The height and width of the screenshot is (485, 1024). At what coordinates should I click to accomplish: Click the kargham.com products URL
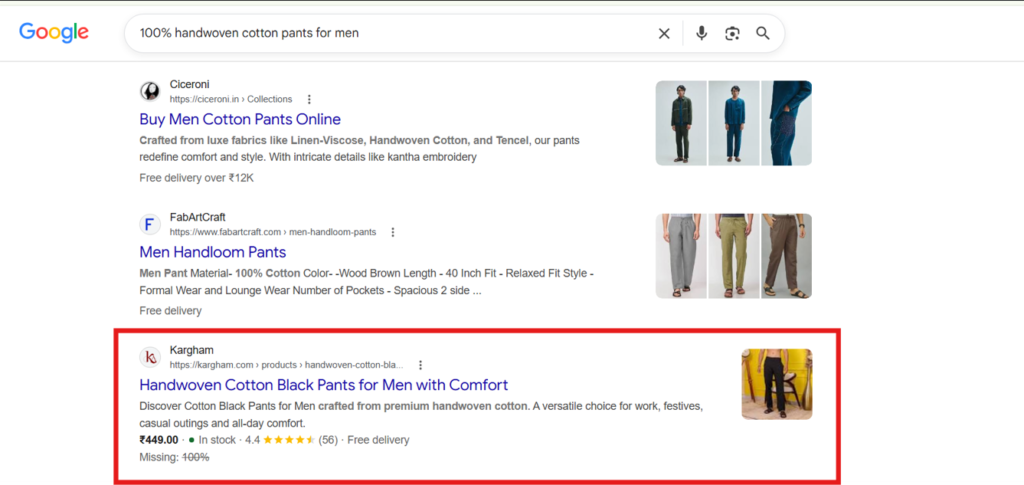[287, 365]
